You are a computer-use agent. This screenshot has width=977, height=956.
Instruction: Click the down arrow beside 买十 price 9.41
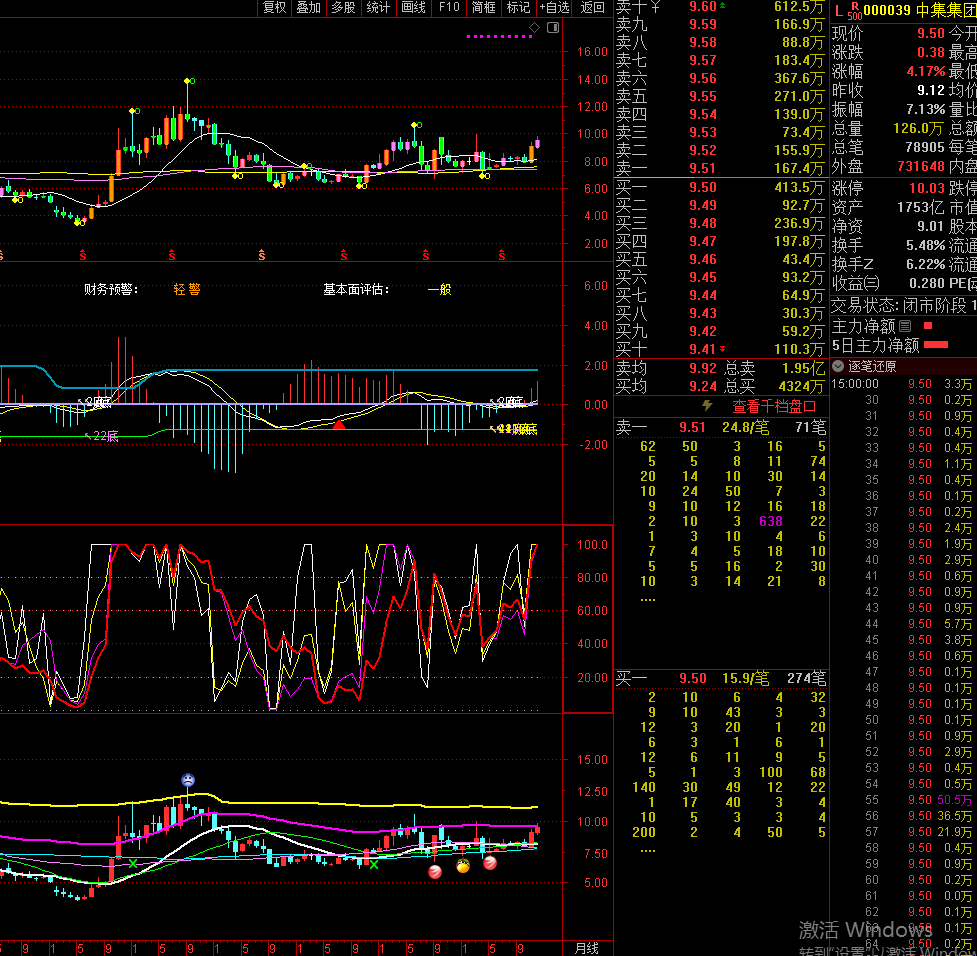point(722,347)
